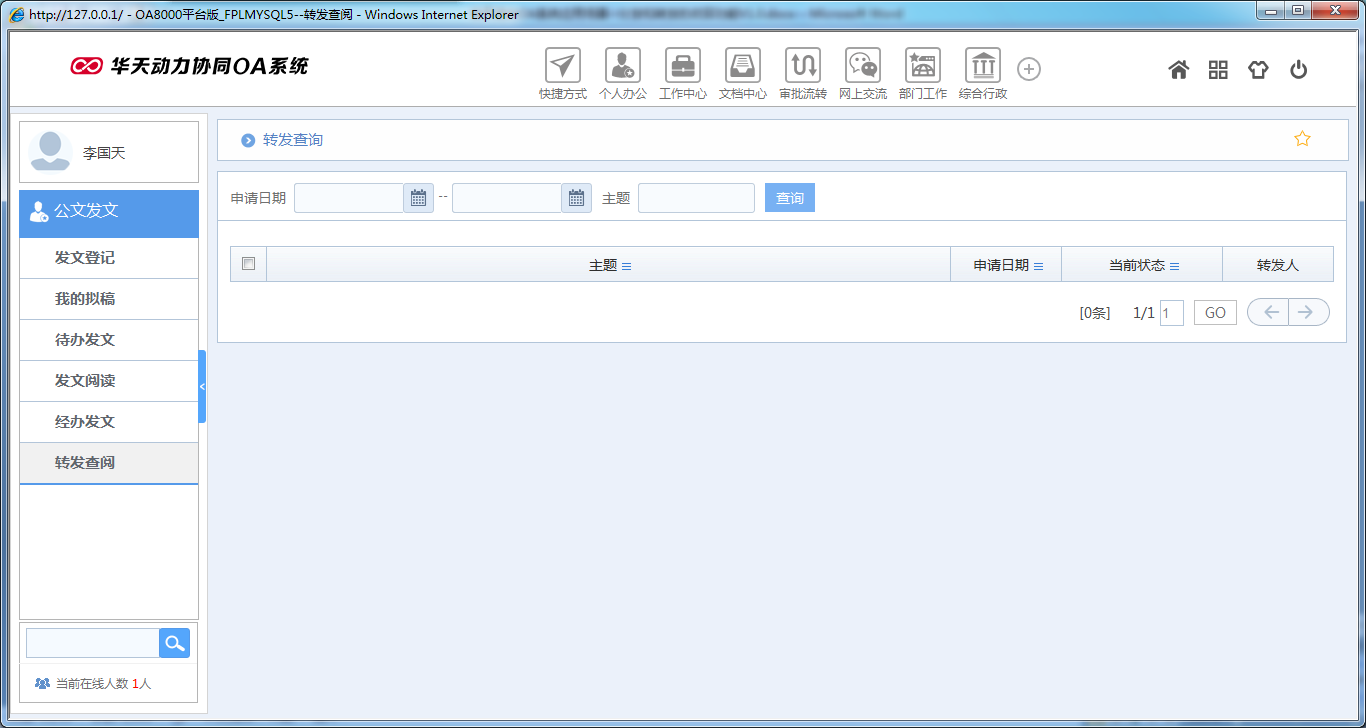Open the 文档中心 document center
The image size is (1366, 728).
(x=743, y=68)
